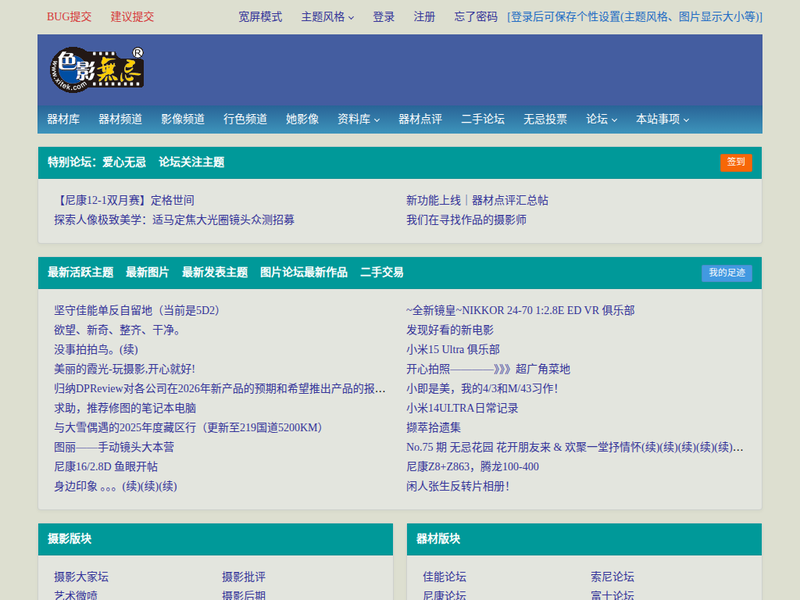The width and height of the screenshot is (800, 600).
Task: Click the BUG提交 link
Action: click(69, 17)
